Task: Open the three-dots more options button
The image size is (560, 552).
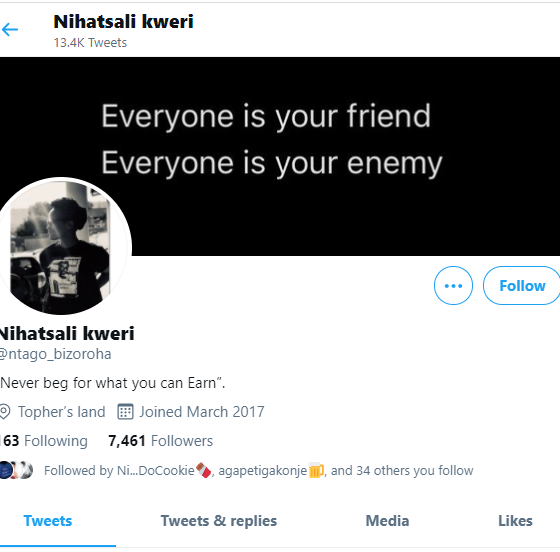Action: pyautogui.click(x=453, y=285)
